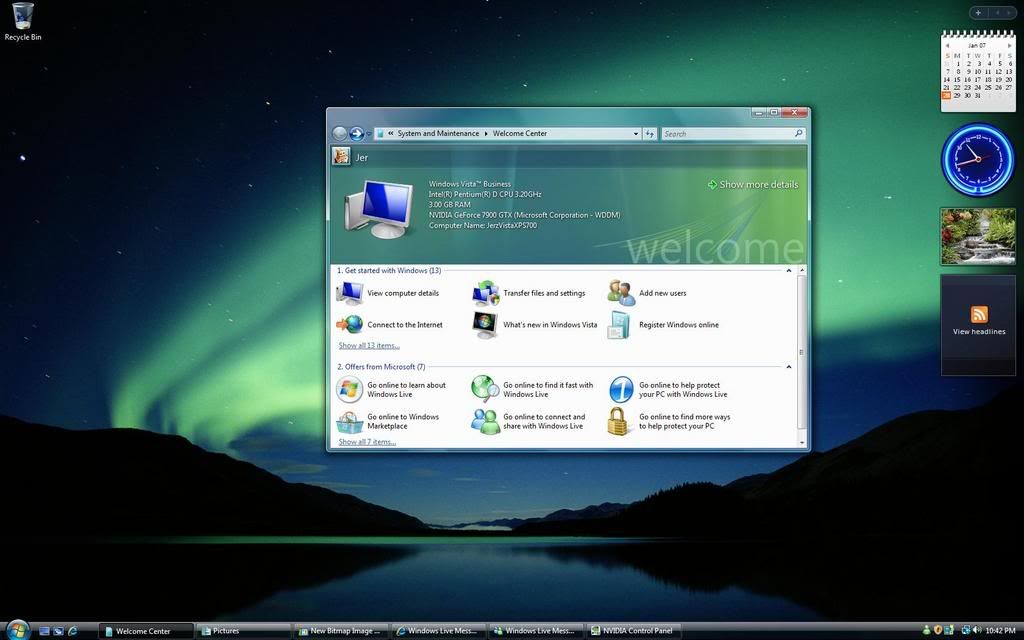Open View computer details item
1024x640 pixels.
coord(388,293)
